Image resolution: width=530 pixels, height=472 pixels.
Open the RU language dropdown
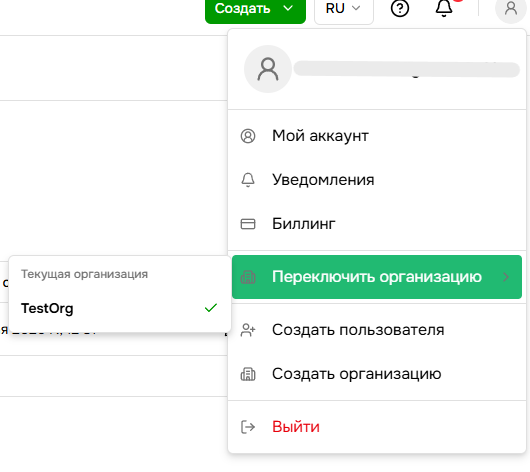coord(344,9)
